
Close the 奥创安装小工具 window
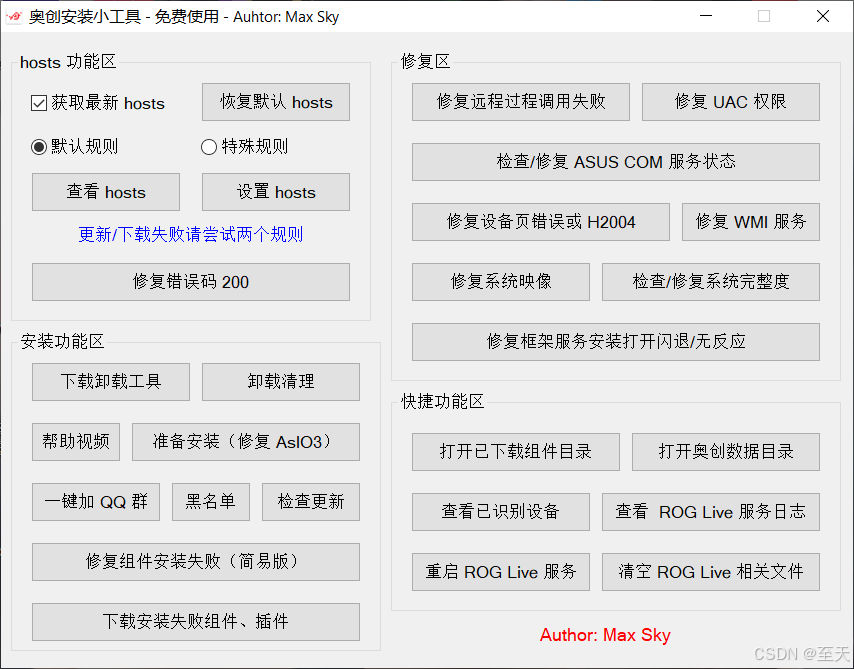click(x=823, y=16)
